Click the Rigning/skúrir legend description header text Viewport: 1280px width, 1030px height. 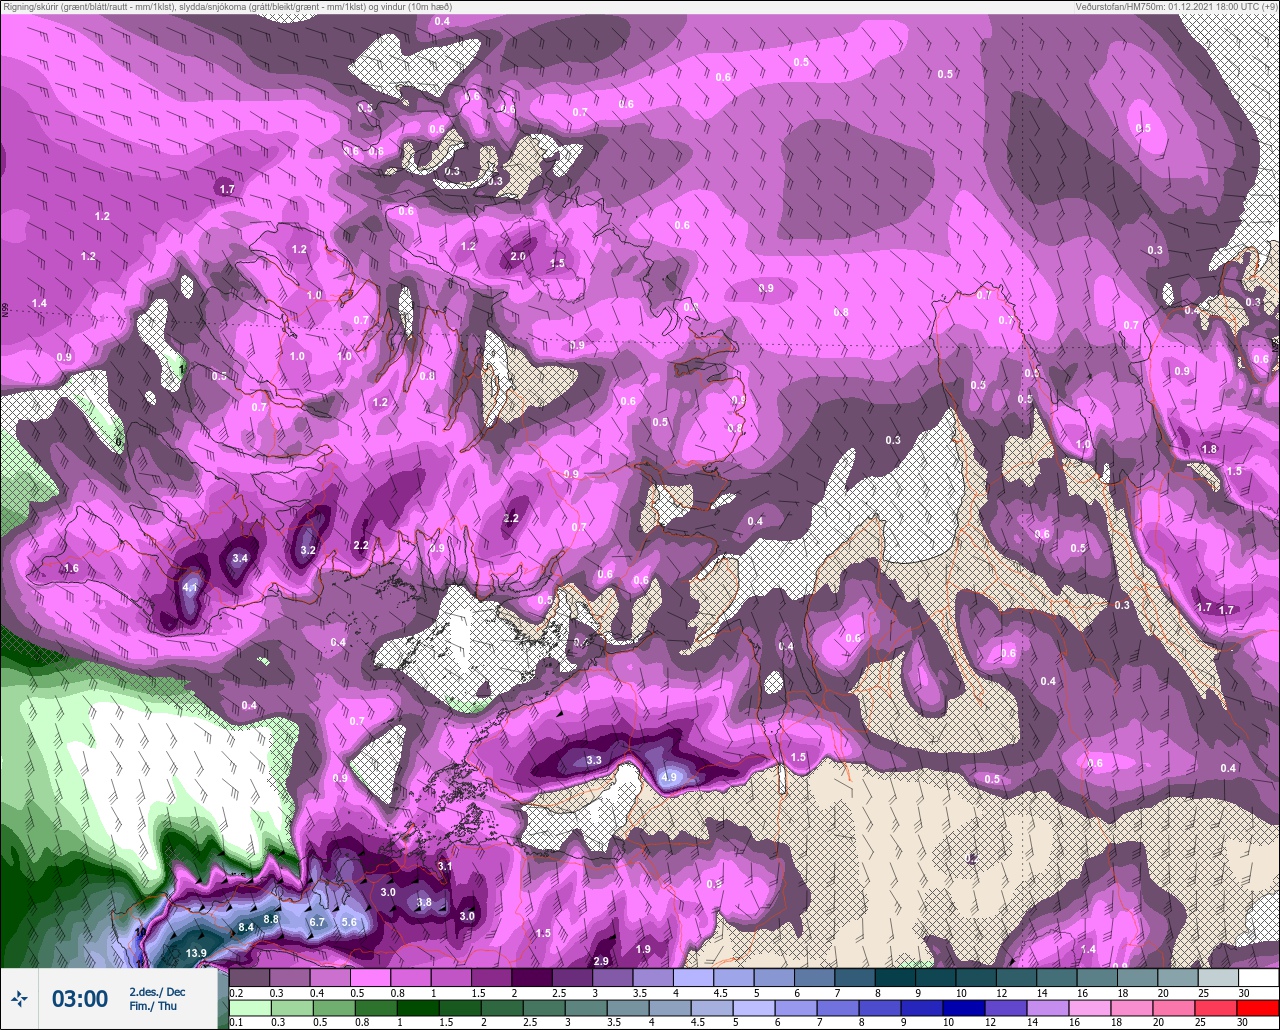point(226,6)
